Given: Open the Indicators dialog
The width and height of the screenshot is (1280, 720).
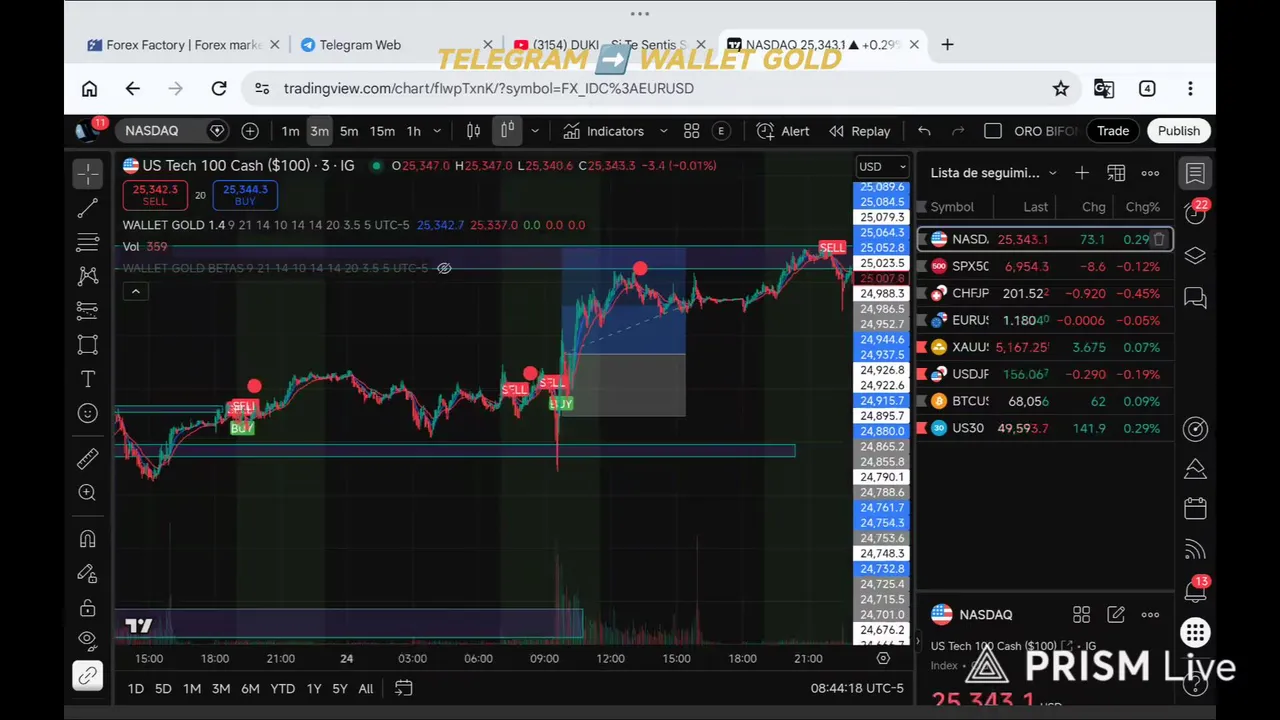Looking at the screenshot, I should pos(603,131).
